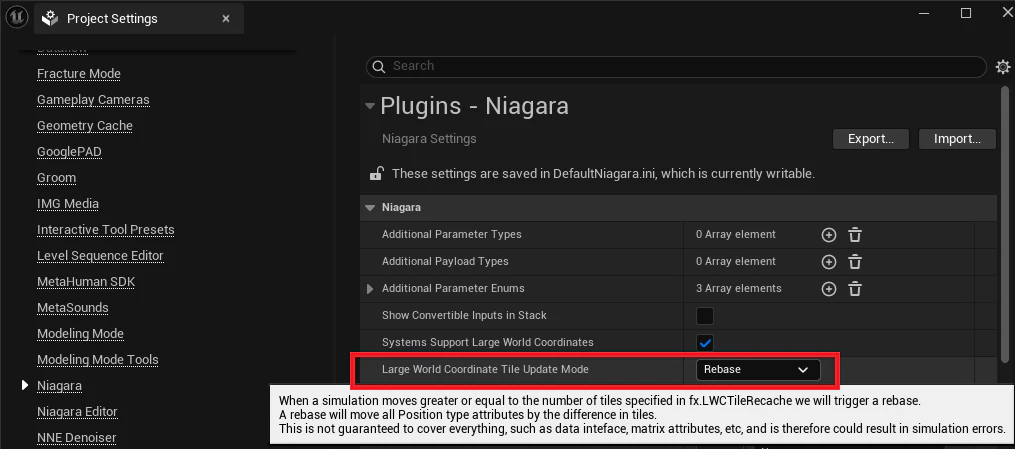Collapse the Plugins - Niagara section
This screenshot has height=449, width=1015.
[370, 106]
